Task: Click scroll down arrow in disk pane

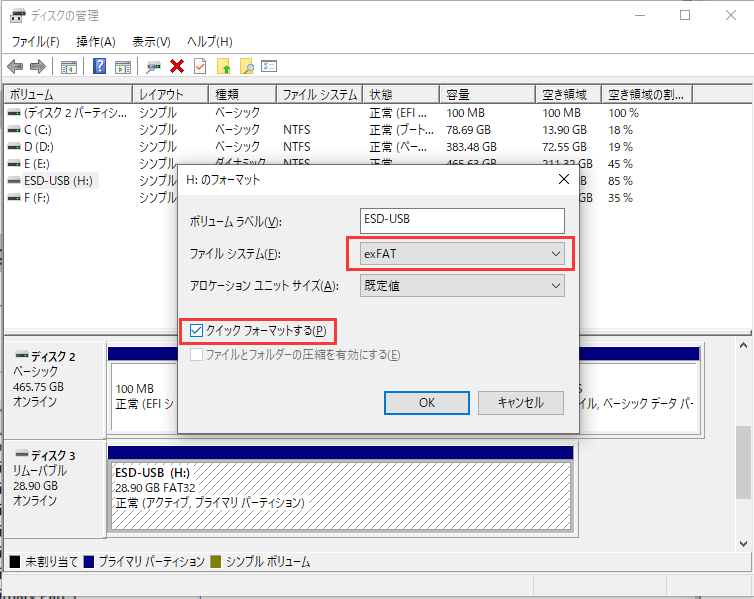Action: [x=743, y=543]
